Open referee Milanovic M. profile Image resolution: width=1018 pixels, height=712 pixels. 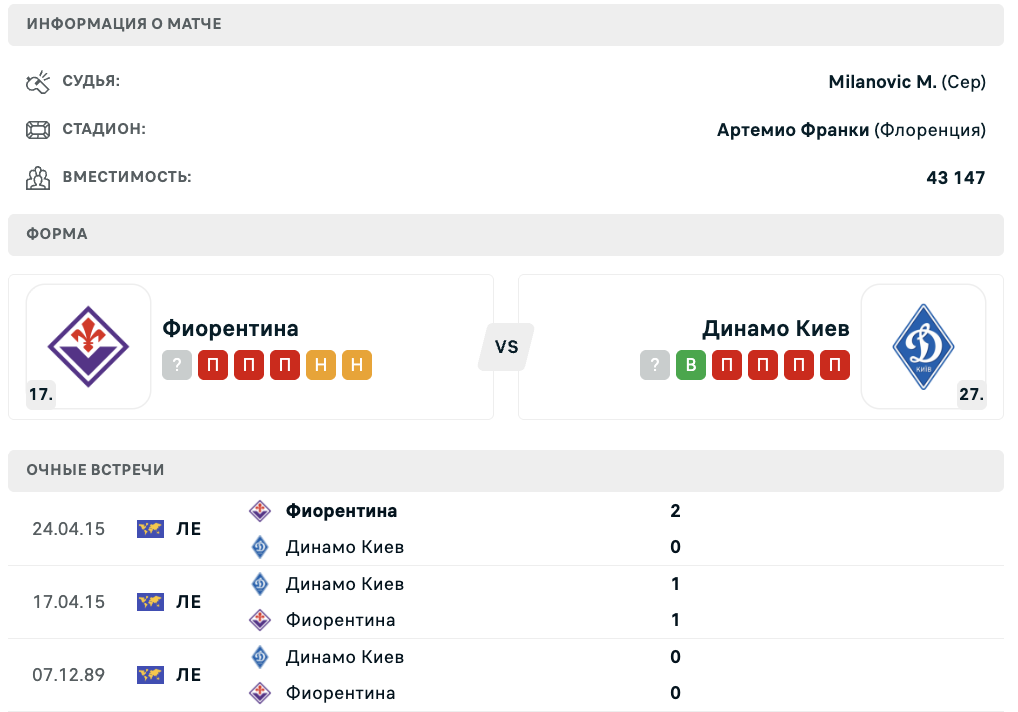point(882,82)
